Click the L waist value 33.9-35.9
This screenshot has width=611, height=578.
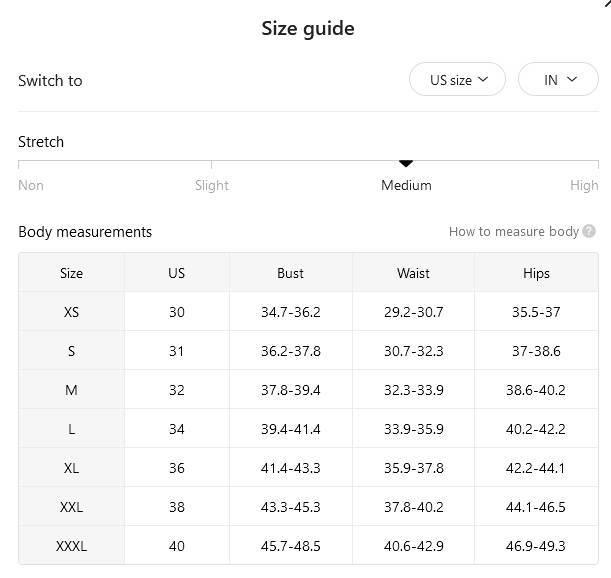tap(414, 429)
